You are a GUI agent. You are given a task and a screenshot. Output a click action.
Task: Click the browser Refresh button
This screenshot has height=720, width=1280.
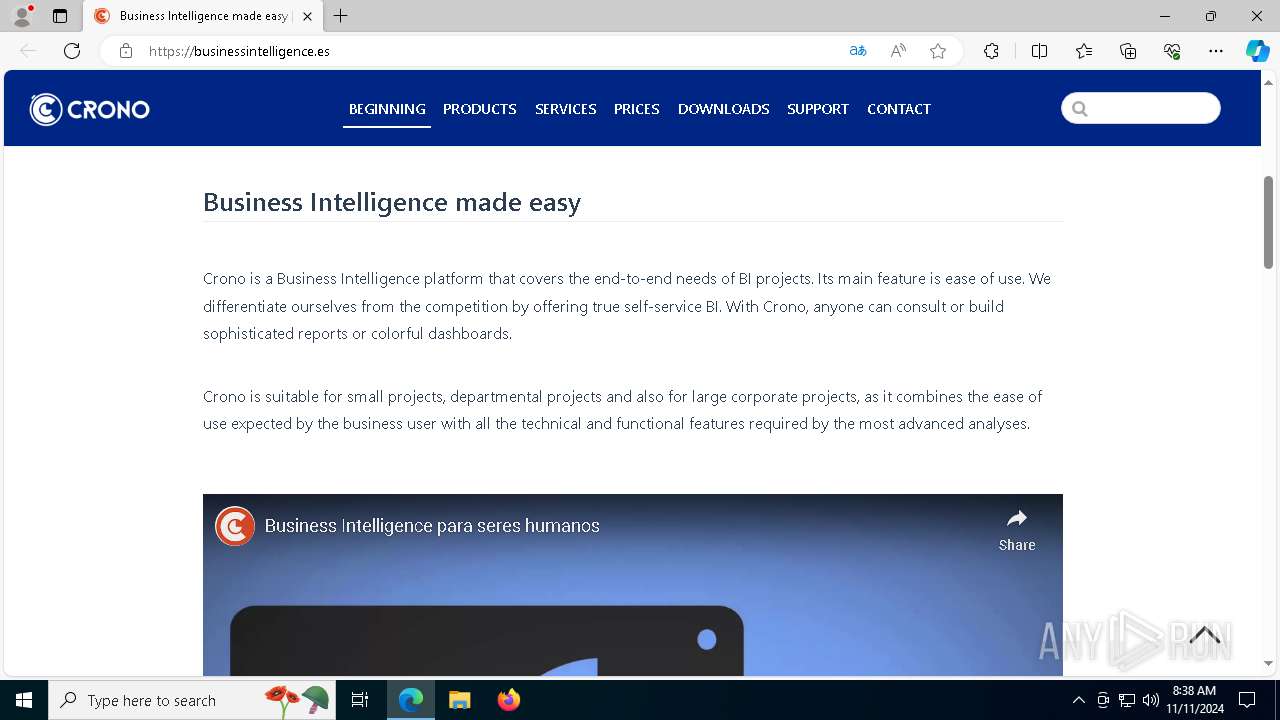coord(72,51)
